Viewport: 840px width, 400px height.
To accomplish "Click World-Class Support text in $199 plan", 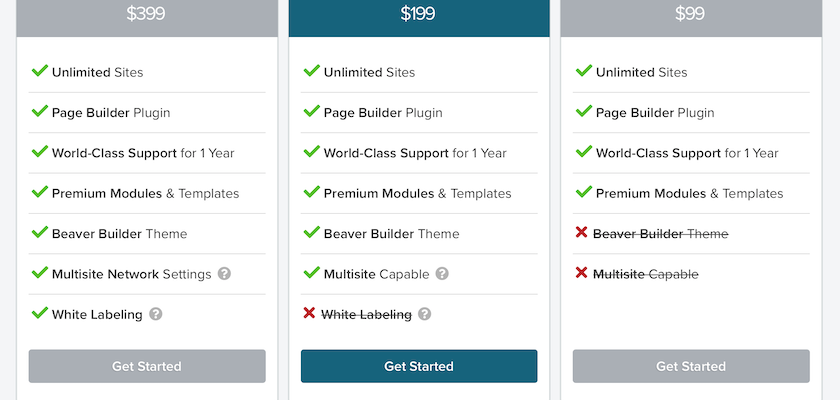I will 415,153.
